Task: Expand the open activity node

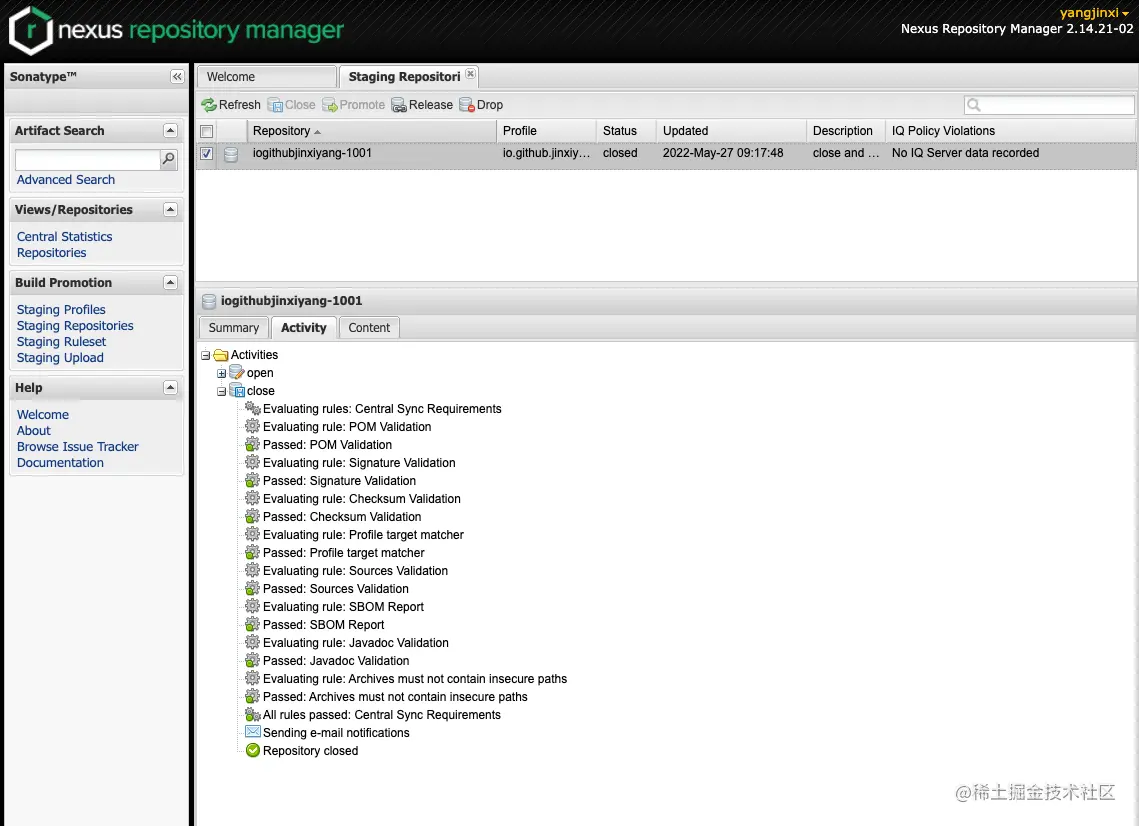Action: [x=222, y=373]
